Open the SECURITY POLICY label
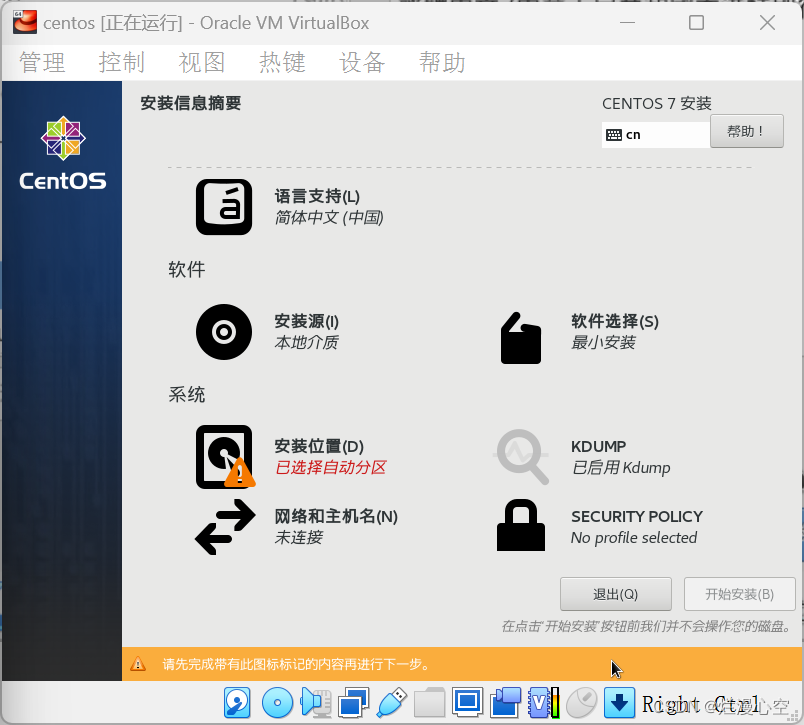This screenshot has height=725, width=804. [x=637, y=516]
